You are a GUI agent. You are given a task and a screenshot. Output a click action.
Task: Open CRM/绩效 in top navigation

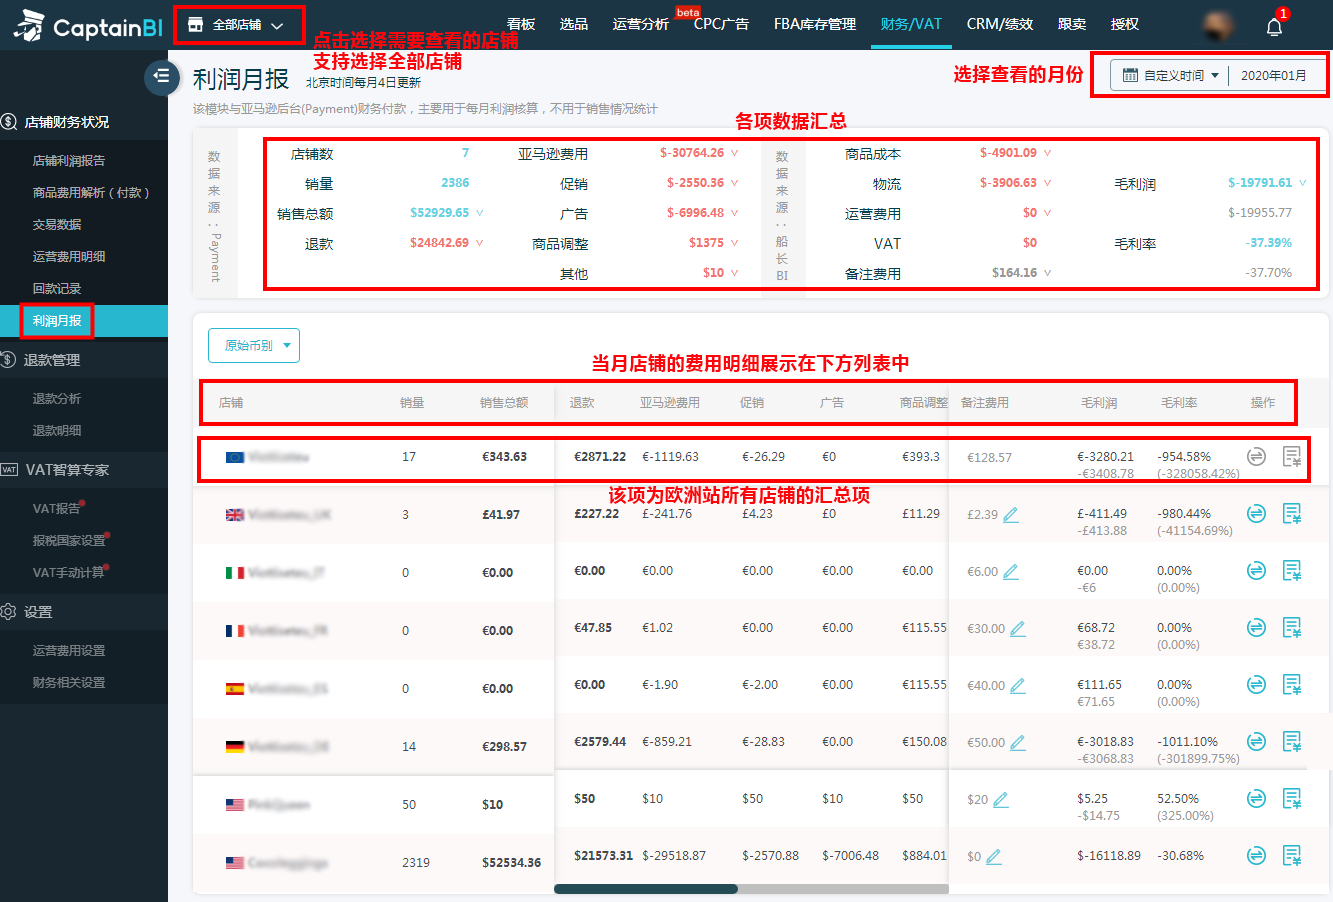(1000, 24)
